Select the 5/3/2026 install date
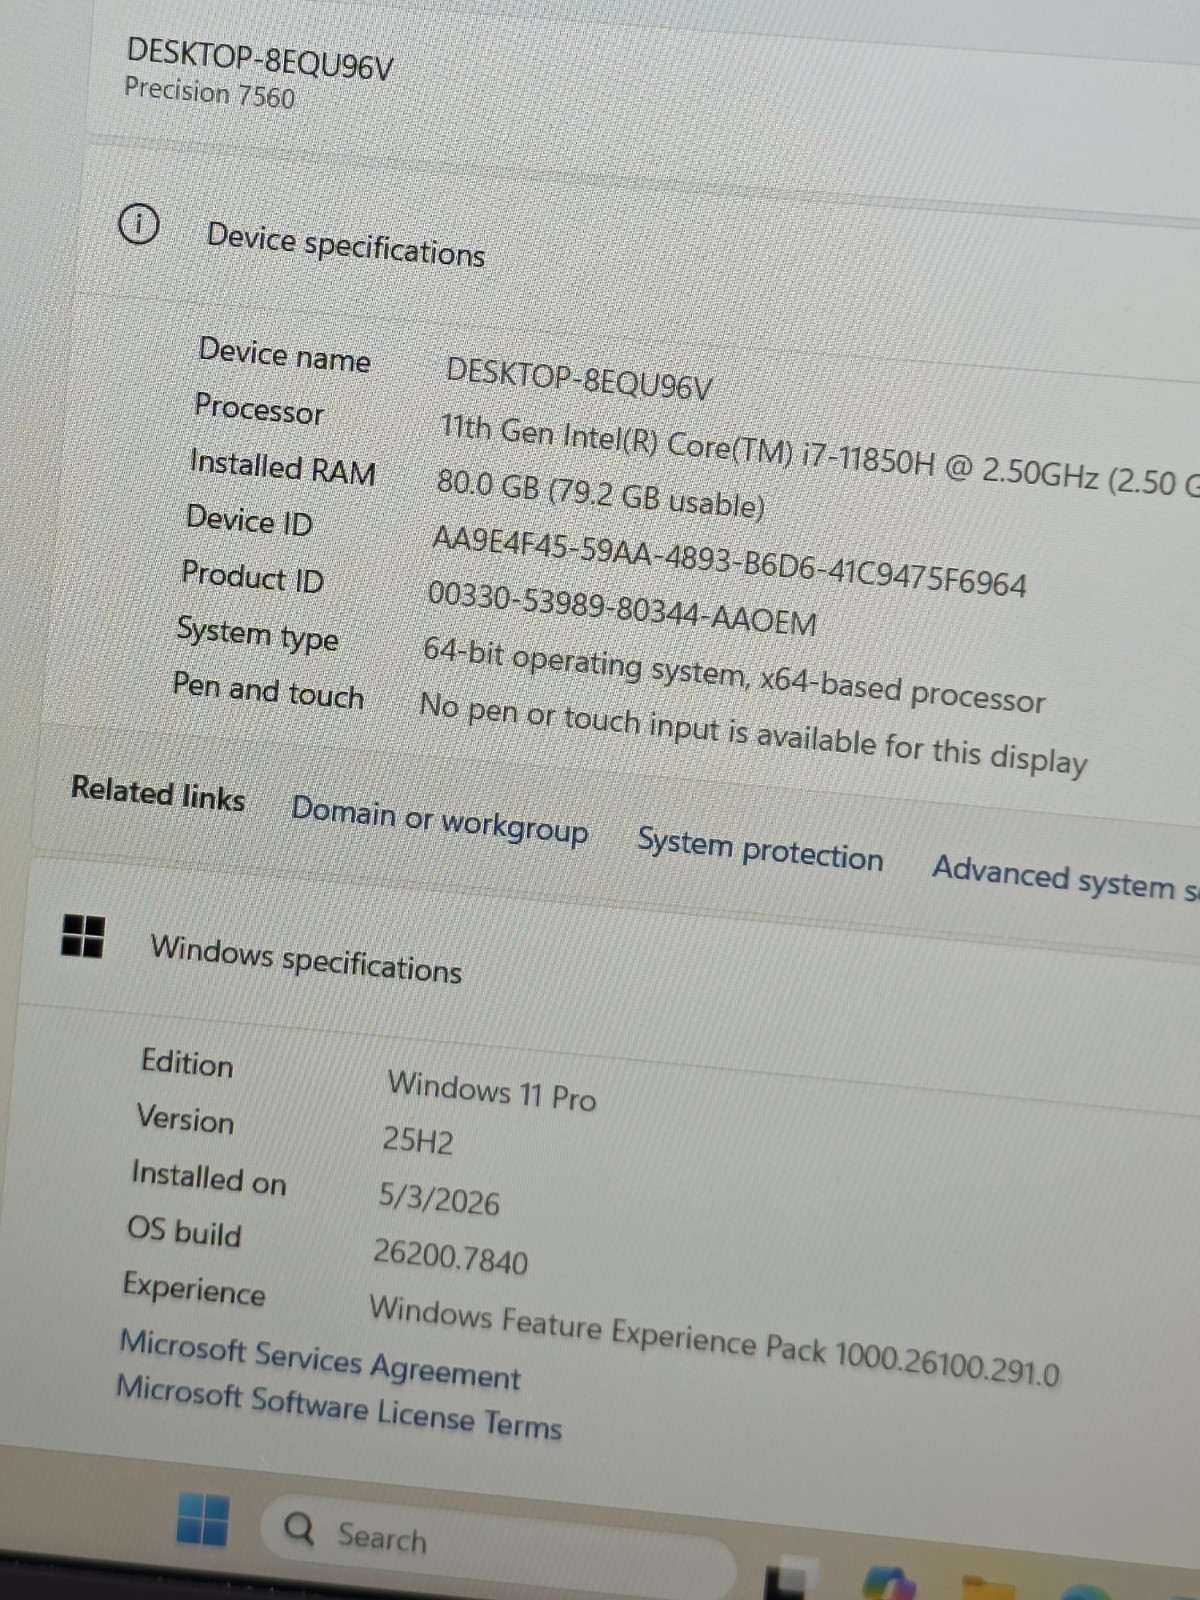 tap(439, 1198)
